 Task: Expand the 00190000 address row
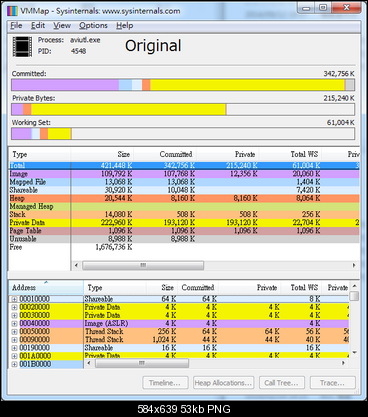point(14,348)
